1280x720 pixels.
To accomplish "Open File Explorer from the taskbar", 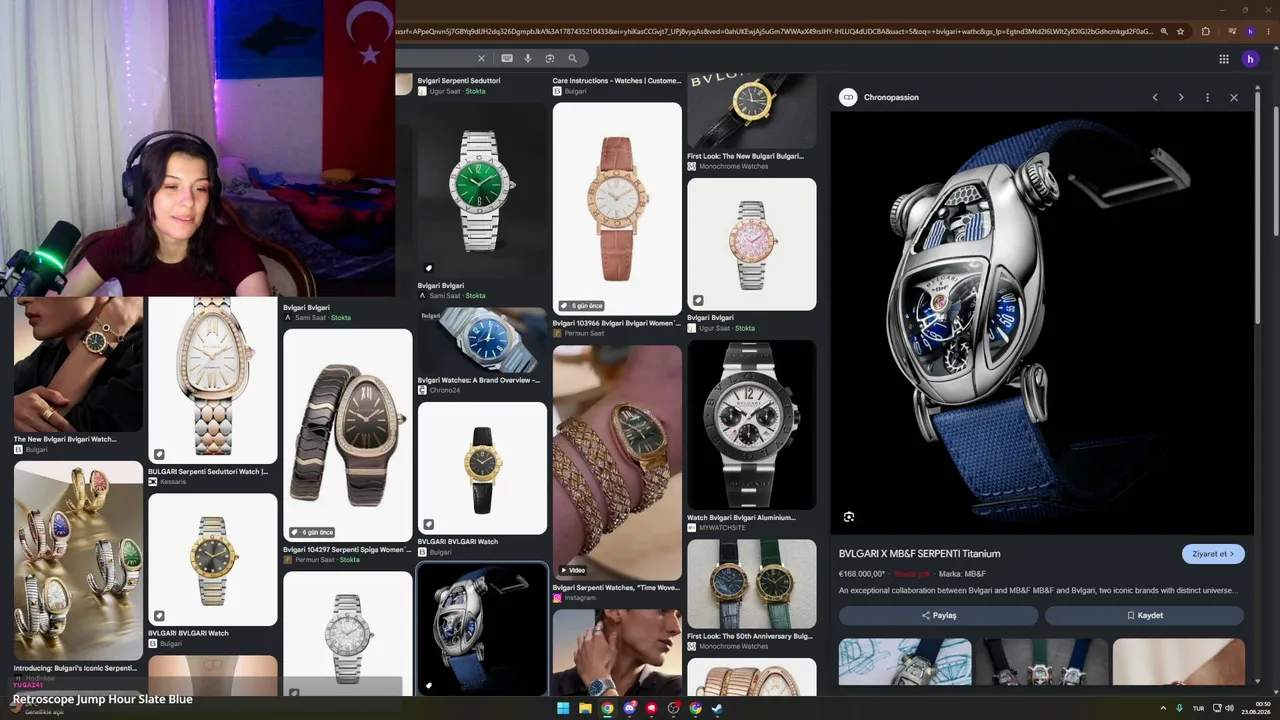I will click(585, 708).
